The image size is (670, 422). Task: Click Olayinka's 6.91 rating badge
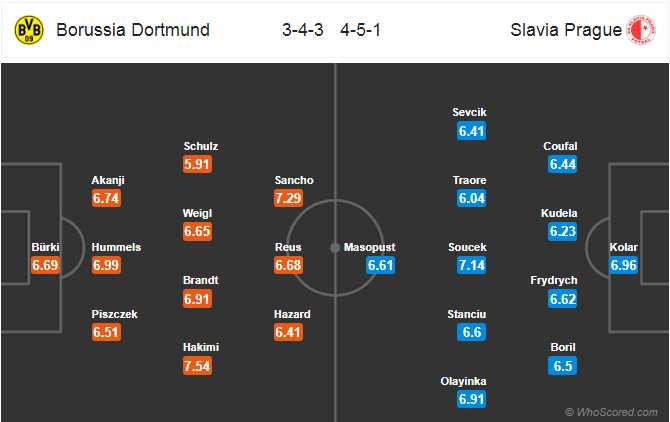pos(471,399)
